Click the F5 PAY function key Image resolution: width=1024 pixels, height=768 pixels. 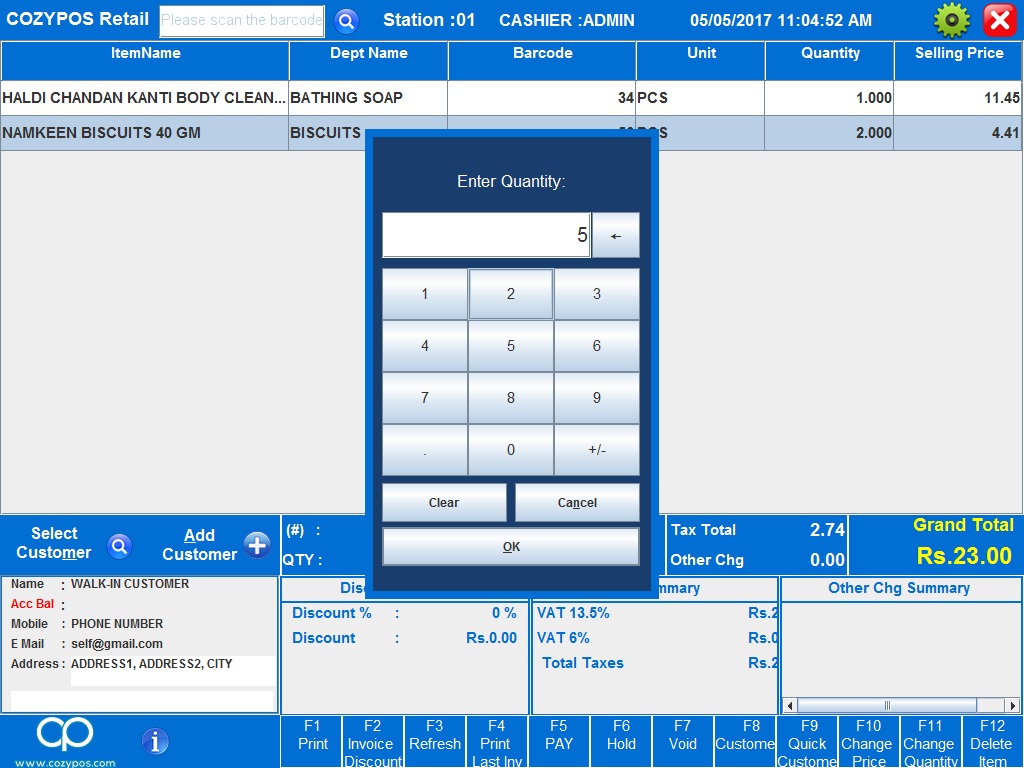[x=559, y=742]
